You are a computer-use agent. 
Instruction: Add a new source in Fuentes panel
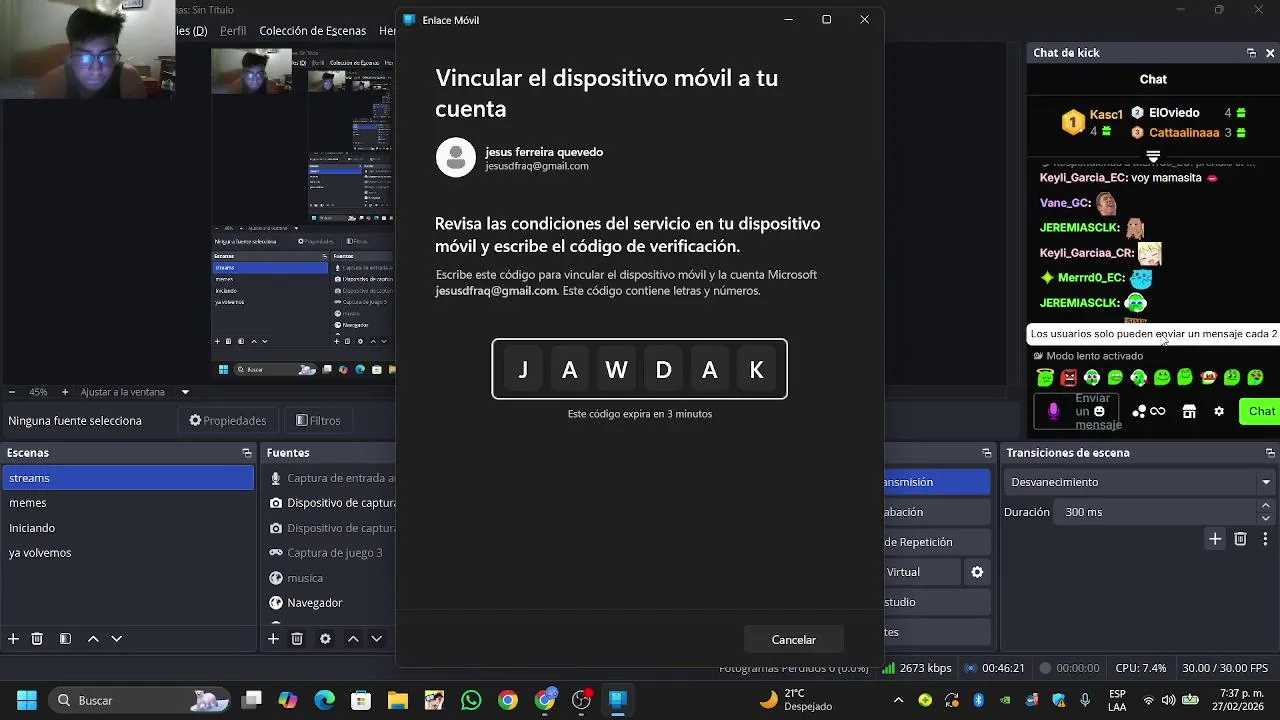[273, 639]
